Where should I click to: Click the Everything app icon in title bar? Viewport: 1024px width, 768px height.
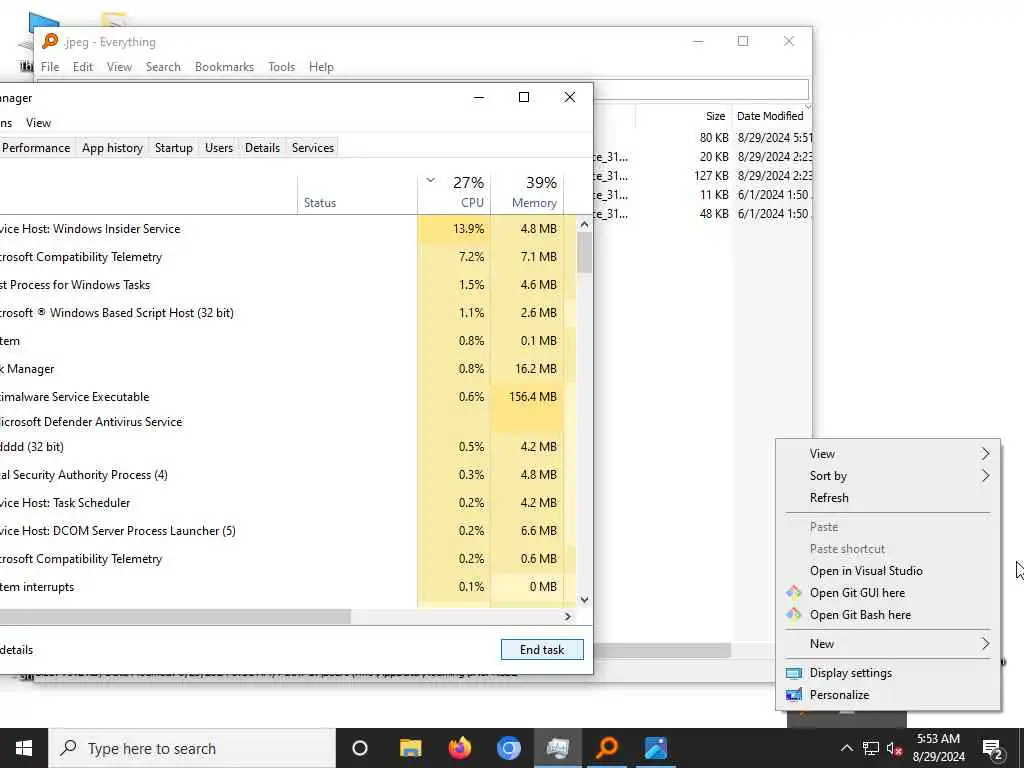coord(50,41)
